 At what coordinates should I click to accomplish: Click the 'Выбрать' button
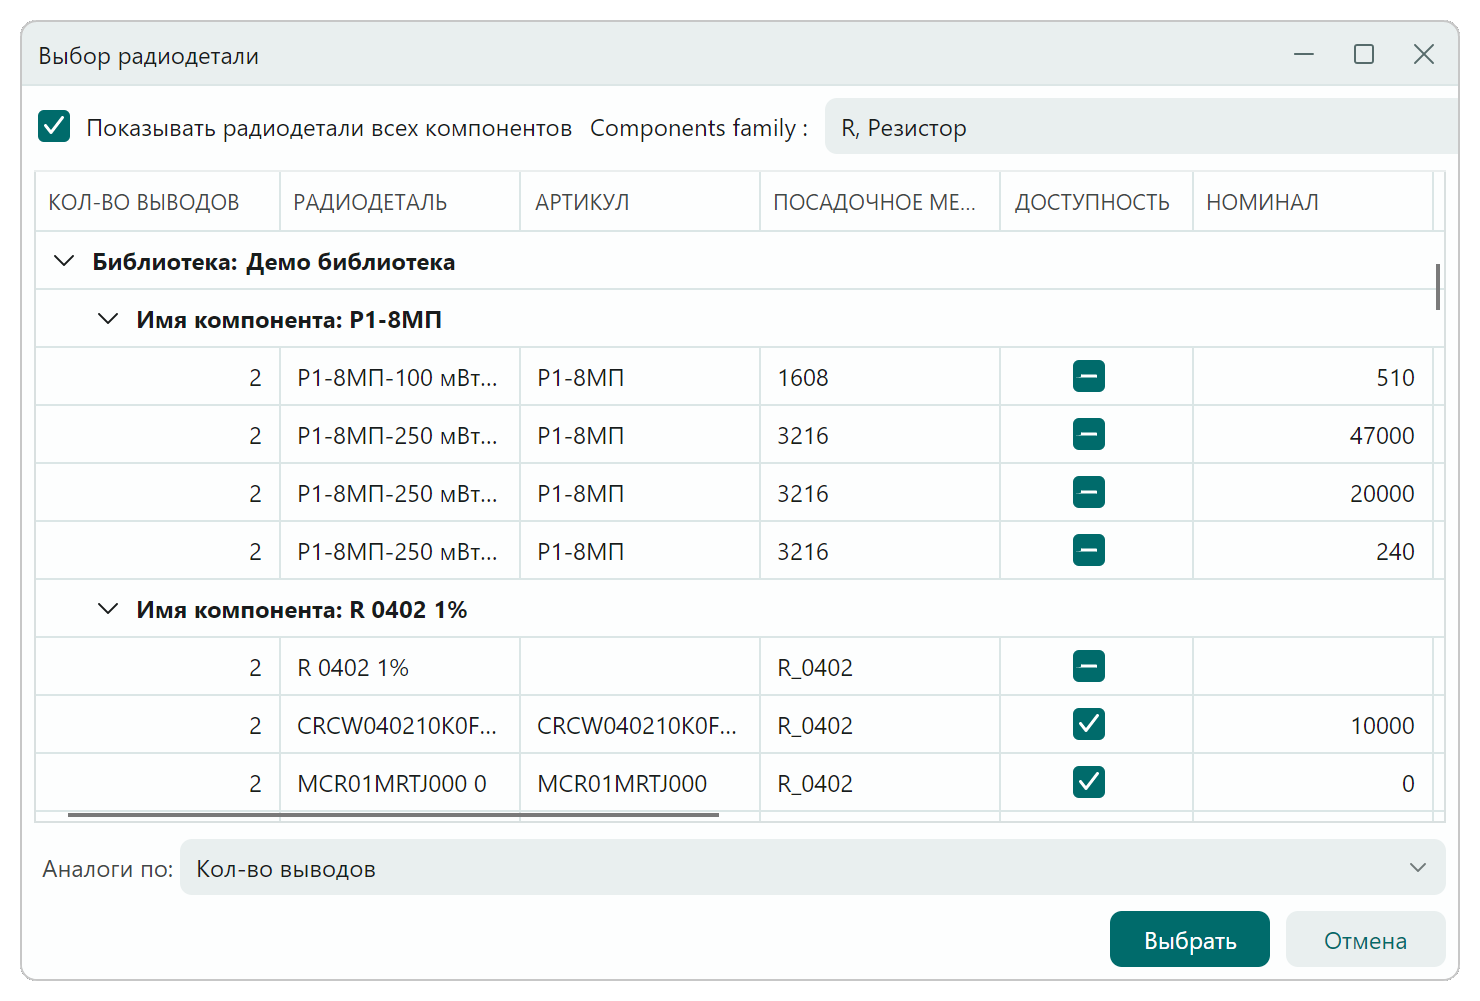point(1189,940)
